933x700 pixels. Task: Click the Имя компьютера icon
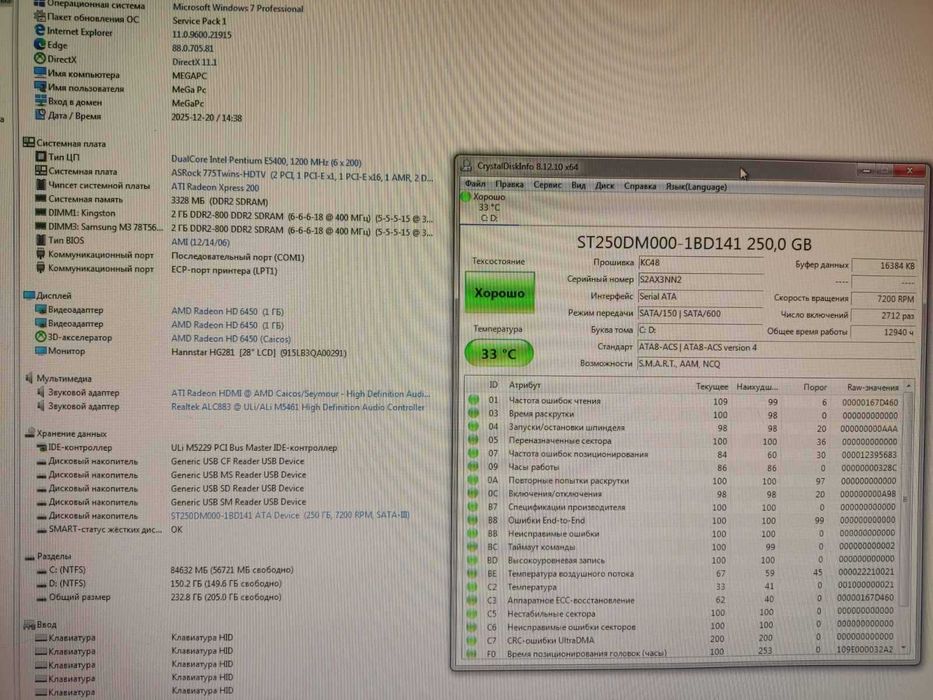coord(40,73)
